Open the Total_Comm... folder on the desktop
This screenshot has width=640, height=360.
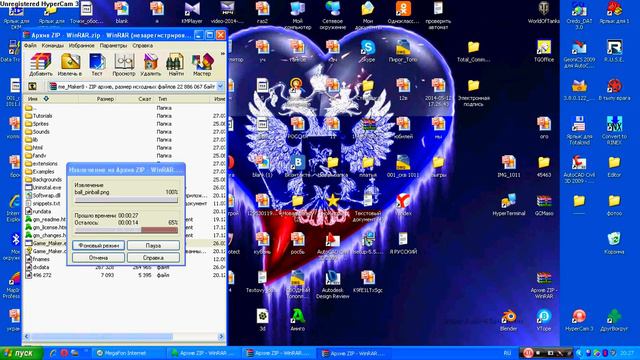point(473,51)
